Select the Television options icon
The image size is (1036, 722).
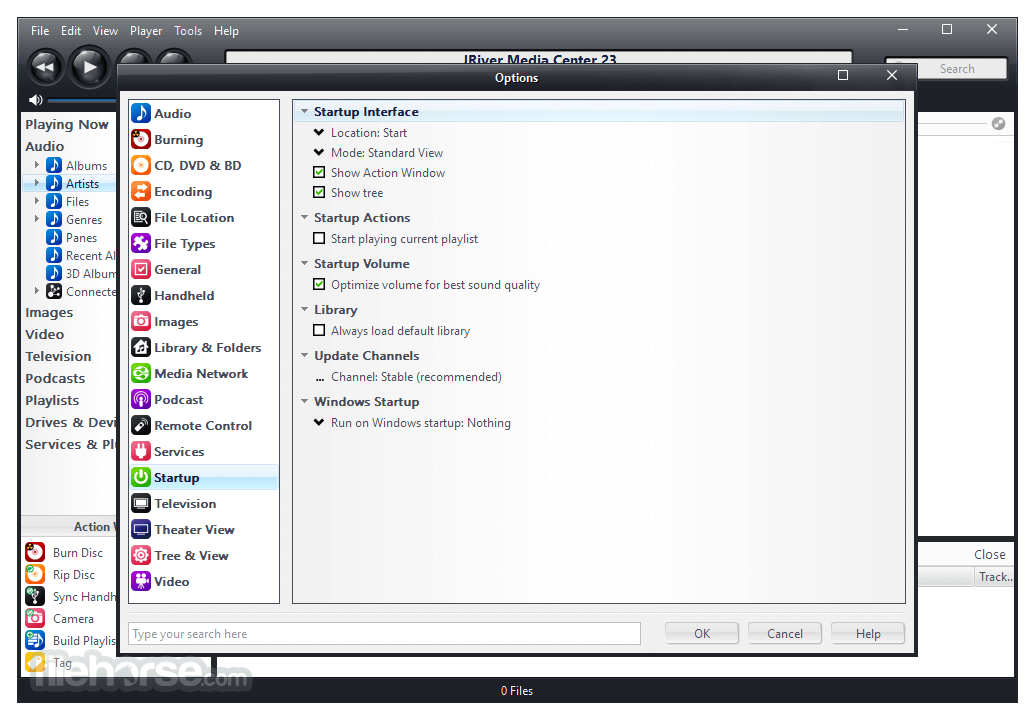[141, 503]
